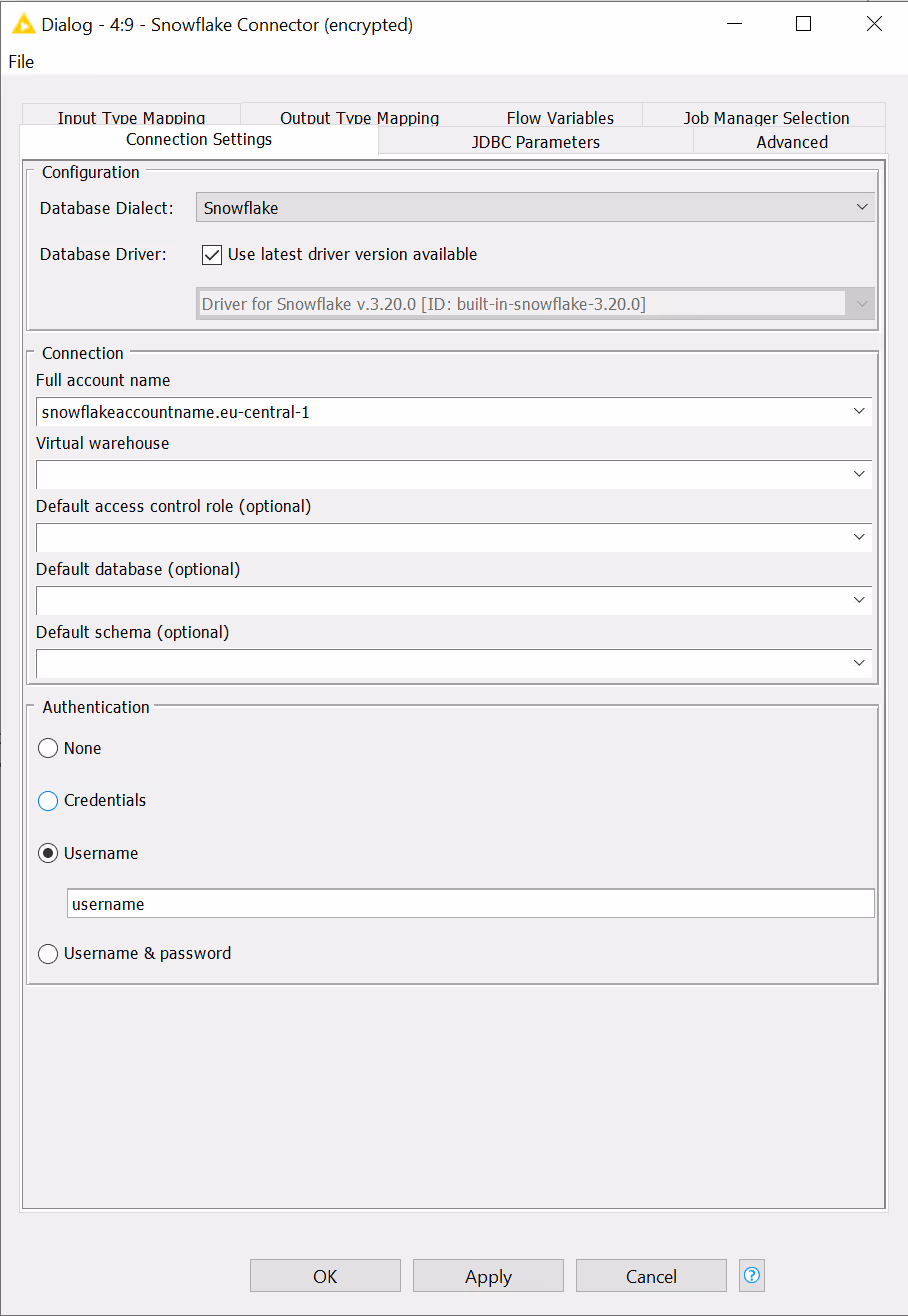
Task: Open the Advanced tab
Action: click(791, 142)
